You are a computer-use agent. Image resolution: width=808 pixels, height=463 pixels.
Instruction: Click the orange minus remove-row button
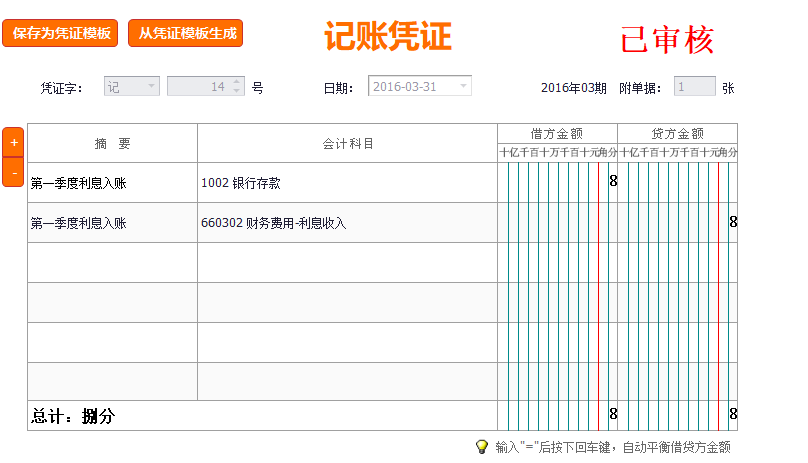(14, 172)
